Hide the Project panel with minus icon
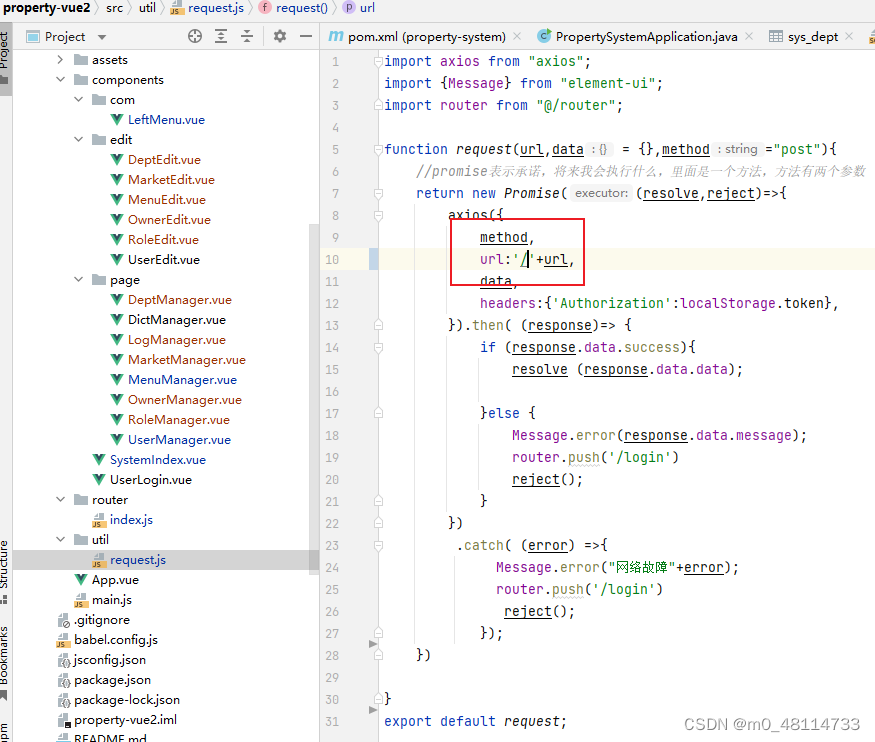The image size is (875, 742). tap(305, 37)
